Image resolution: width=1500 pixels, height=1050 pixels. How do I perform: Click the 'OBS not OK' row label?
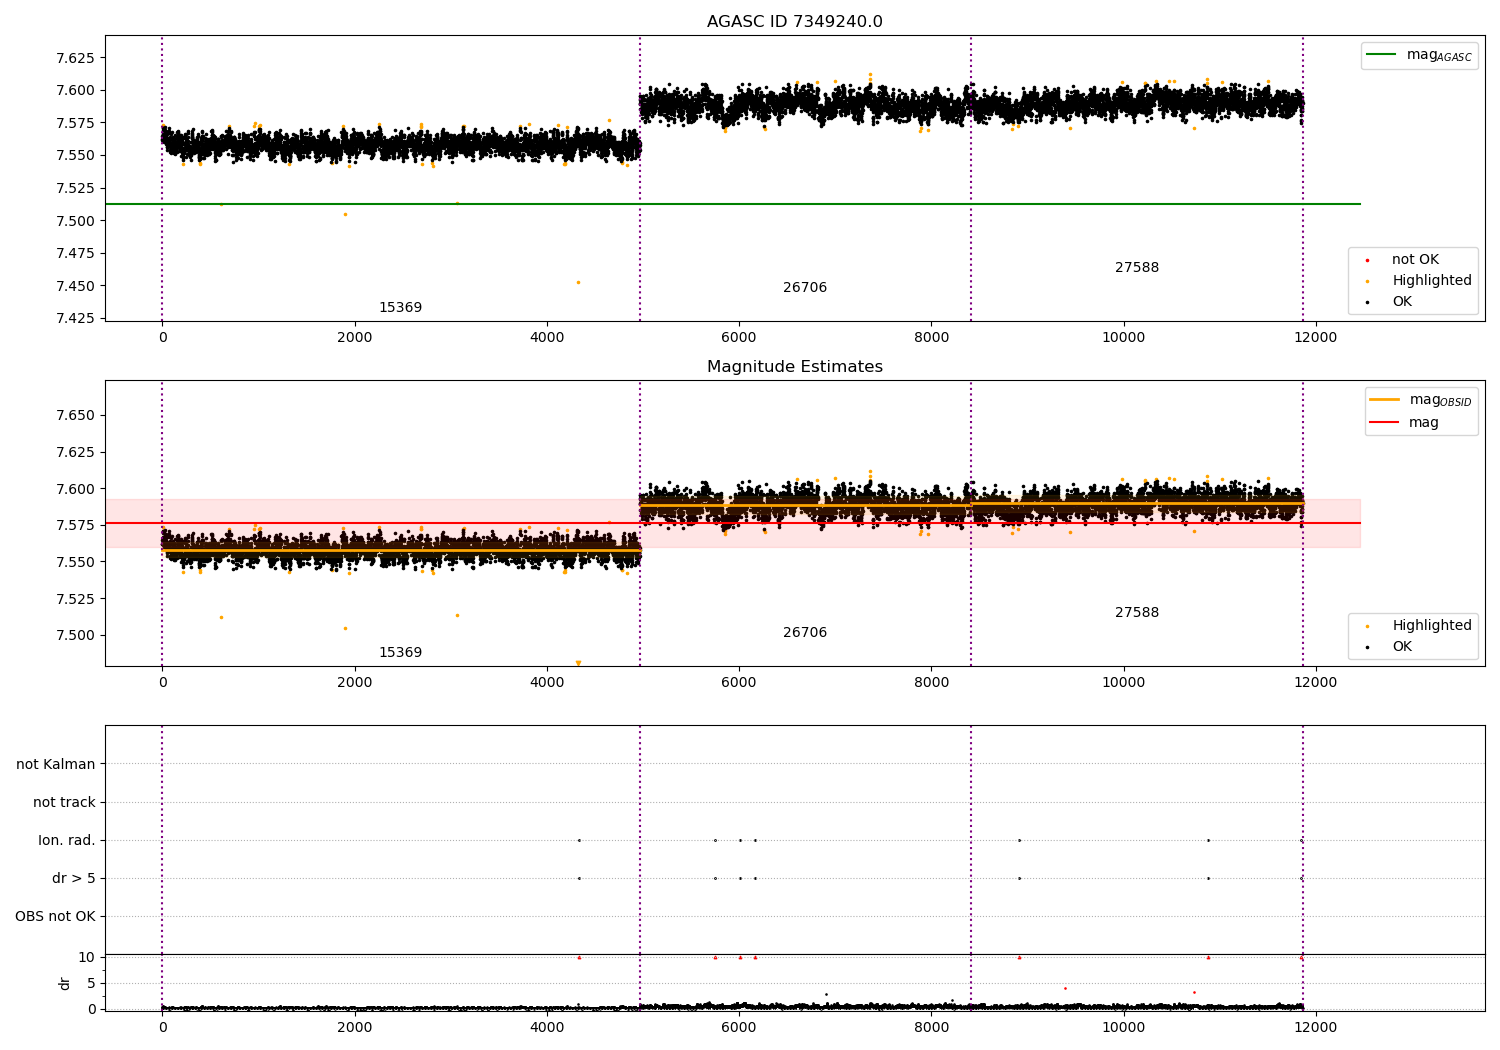point(55,917)
